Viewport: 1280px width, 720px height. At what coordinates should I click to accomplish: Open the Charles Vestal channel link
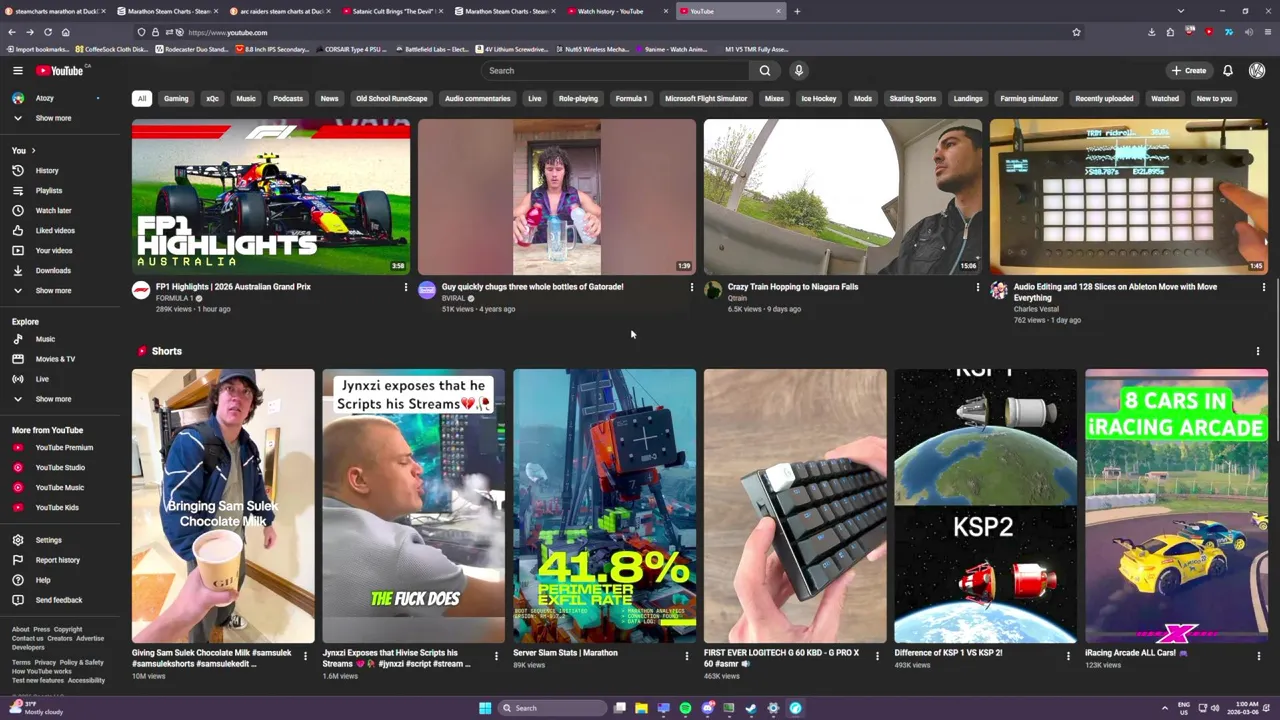[1036, 309]
